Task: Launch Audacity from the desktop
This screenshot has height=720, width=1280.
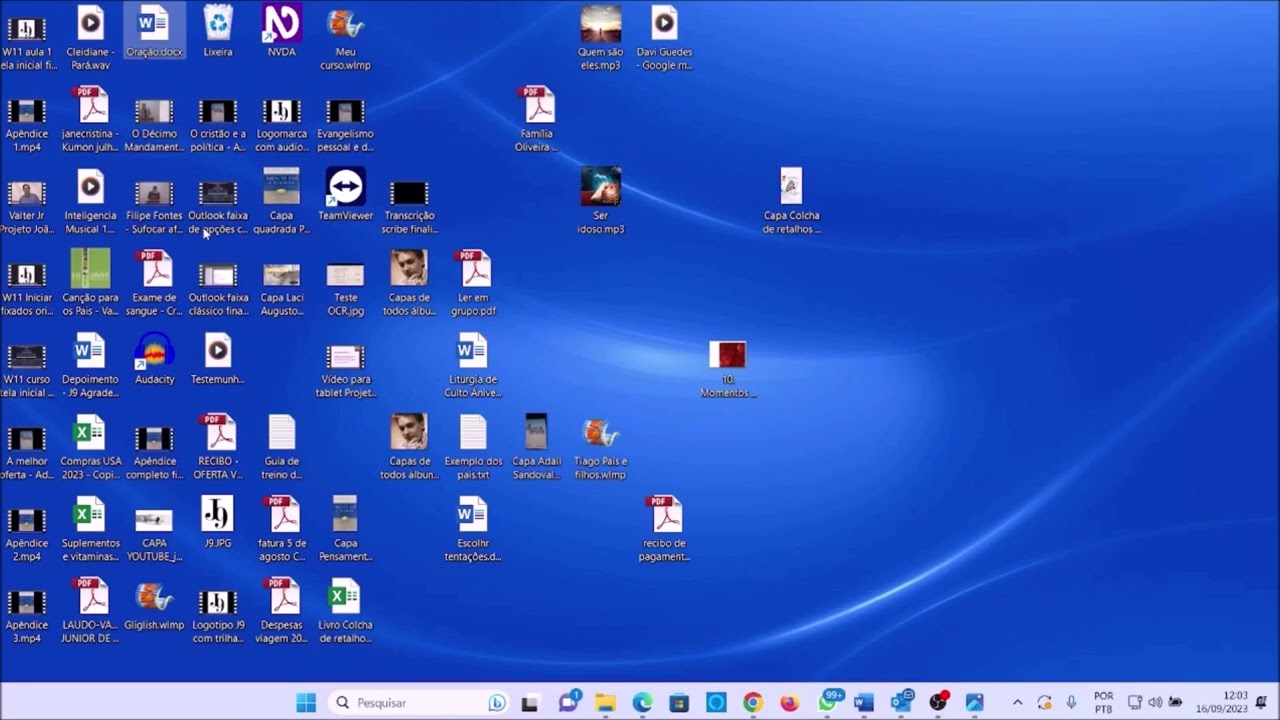Action: [154, 359]
